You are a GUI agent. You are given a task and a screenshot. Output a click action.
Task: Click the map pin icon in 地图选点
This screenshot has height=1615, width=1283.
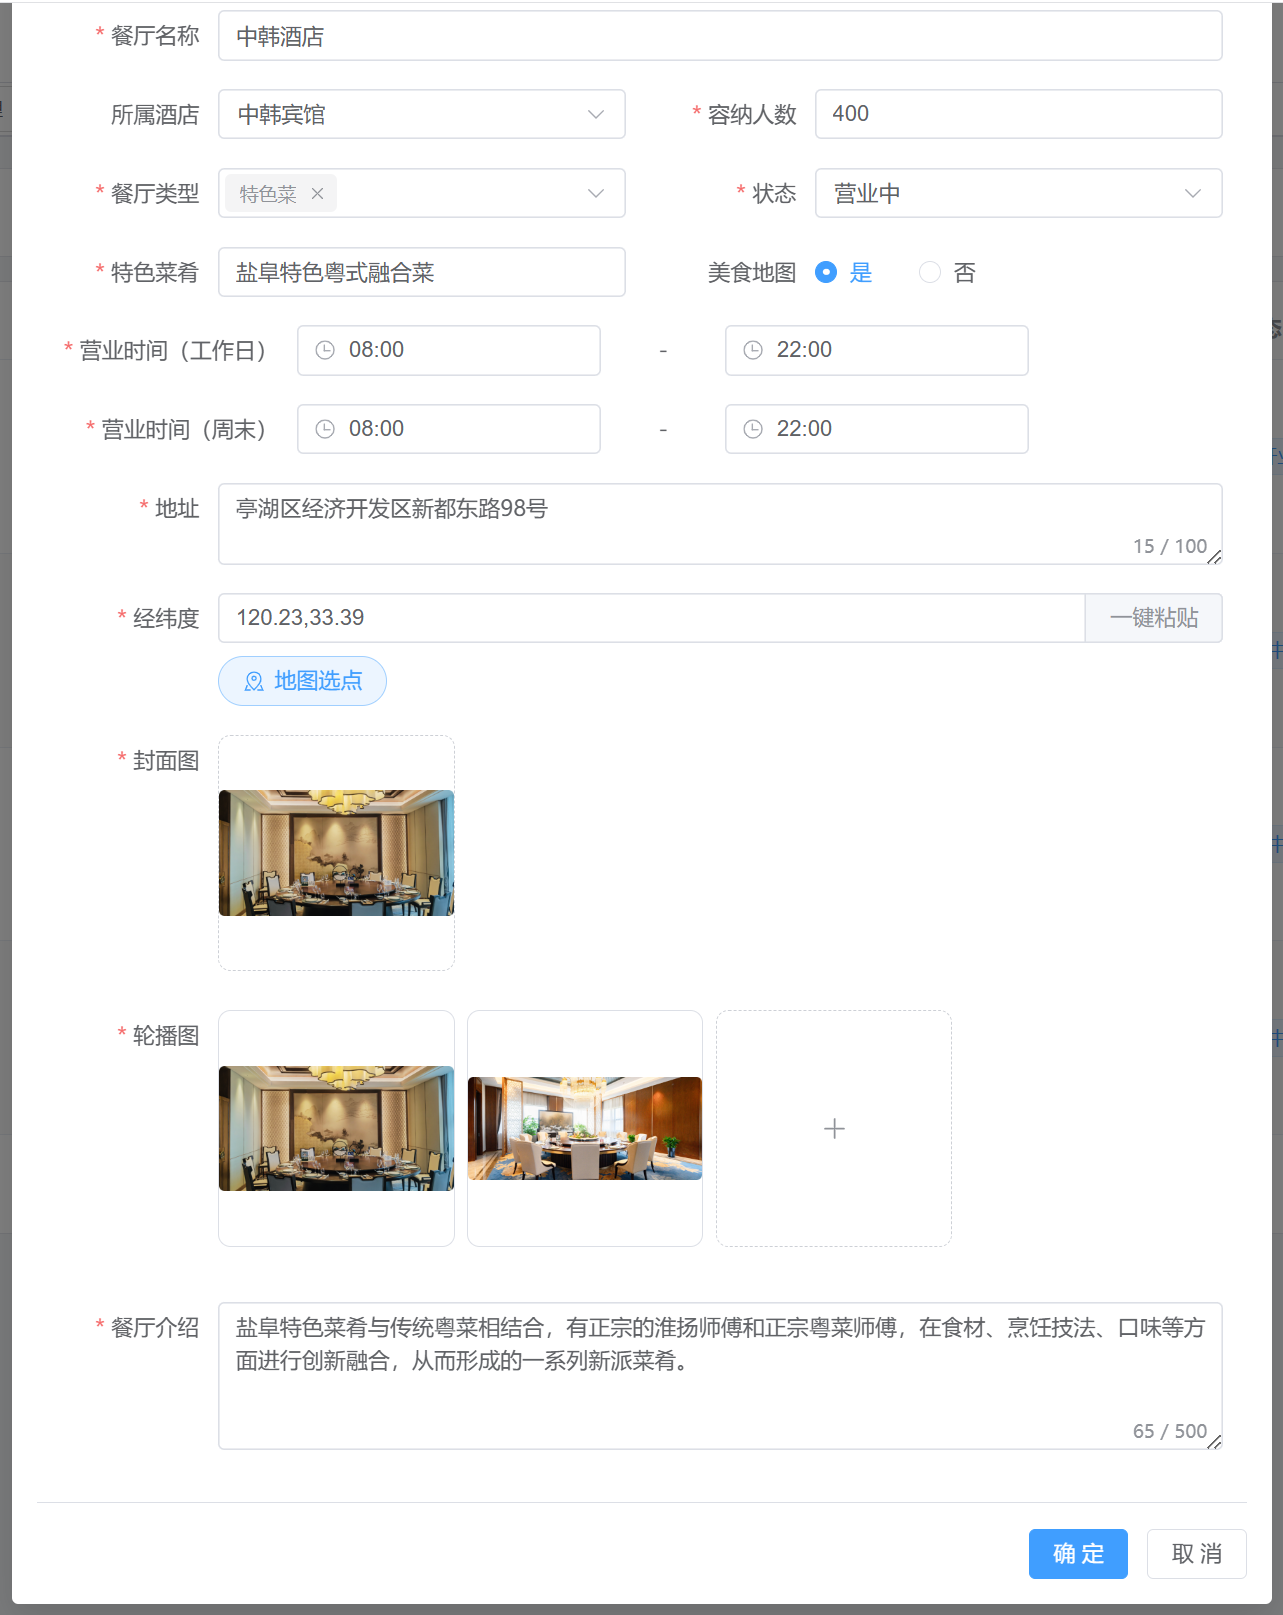click(254, 681)
